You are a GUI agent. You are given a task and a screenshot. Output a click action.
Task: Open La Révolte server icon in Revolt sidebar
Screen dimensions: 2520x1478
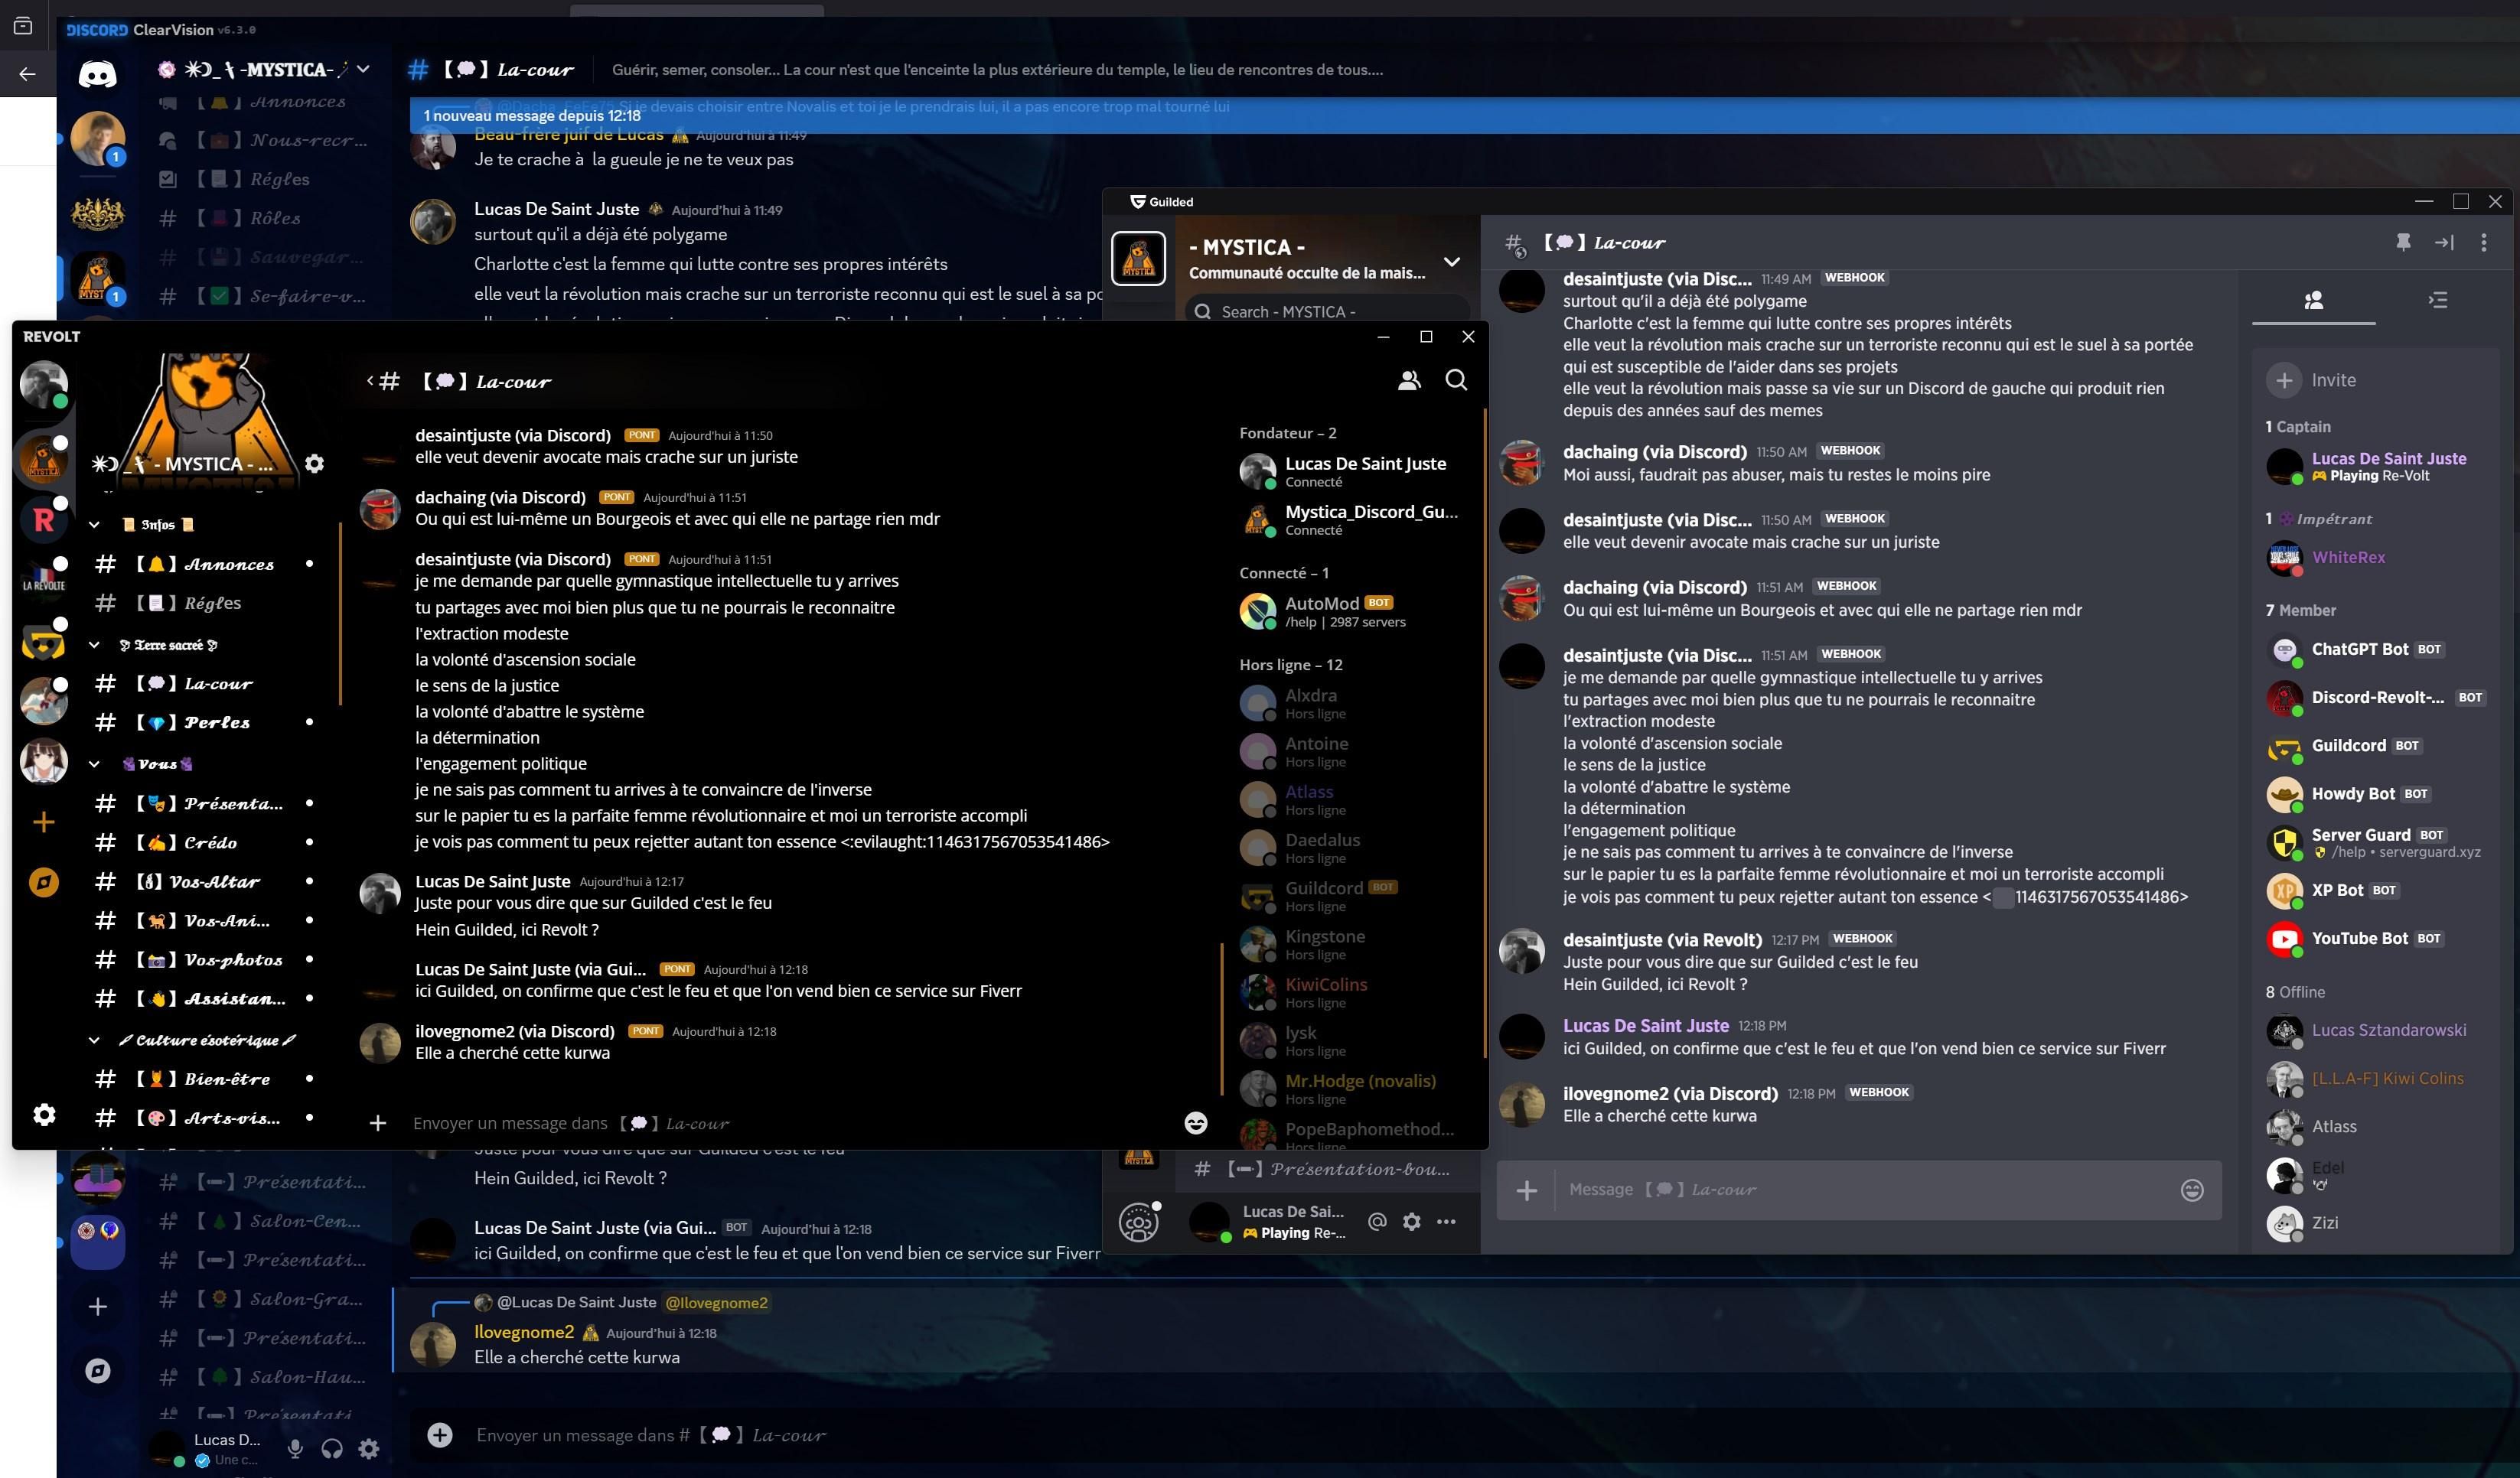click(x=44, y=582)
